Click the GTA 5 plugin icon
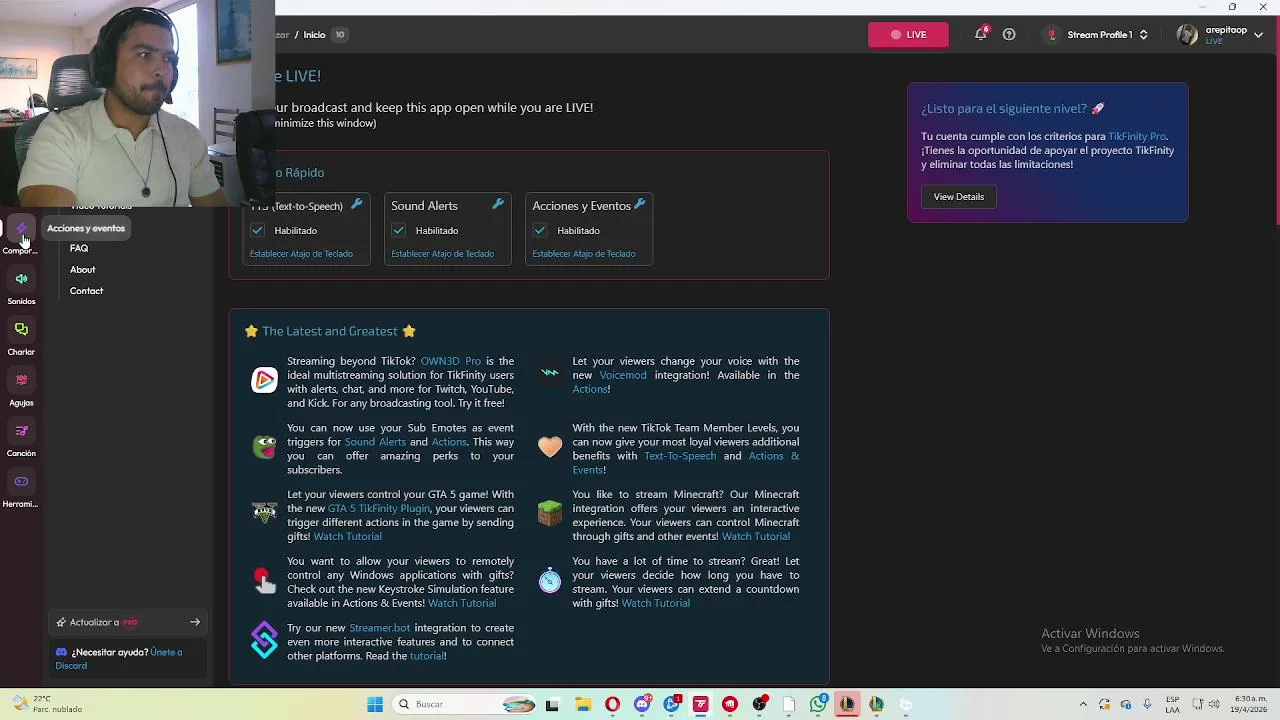 pyautogui.click(x=264, y=513)
